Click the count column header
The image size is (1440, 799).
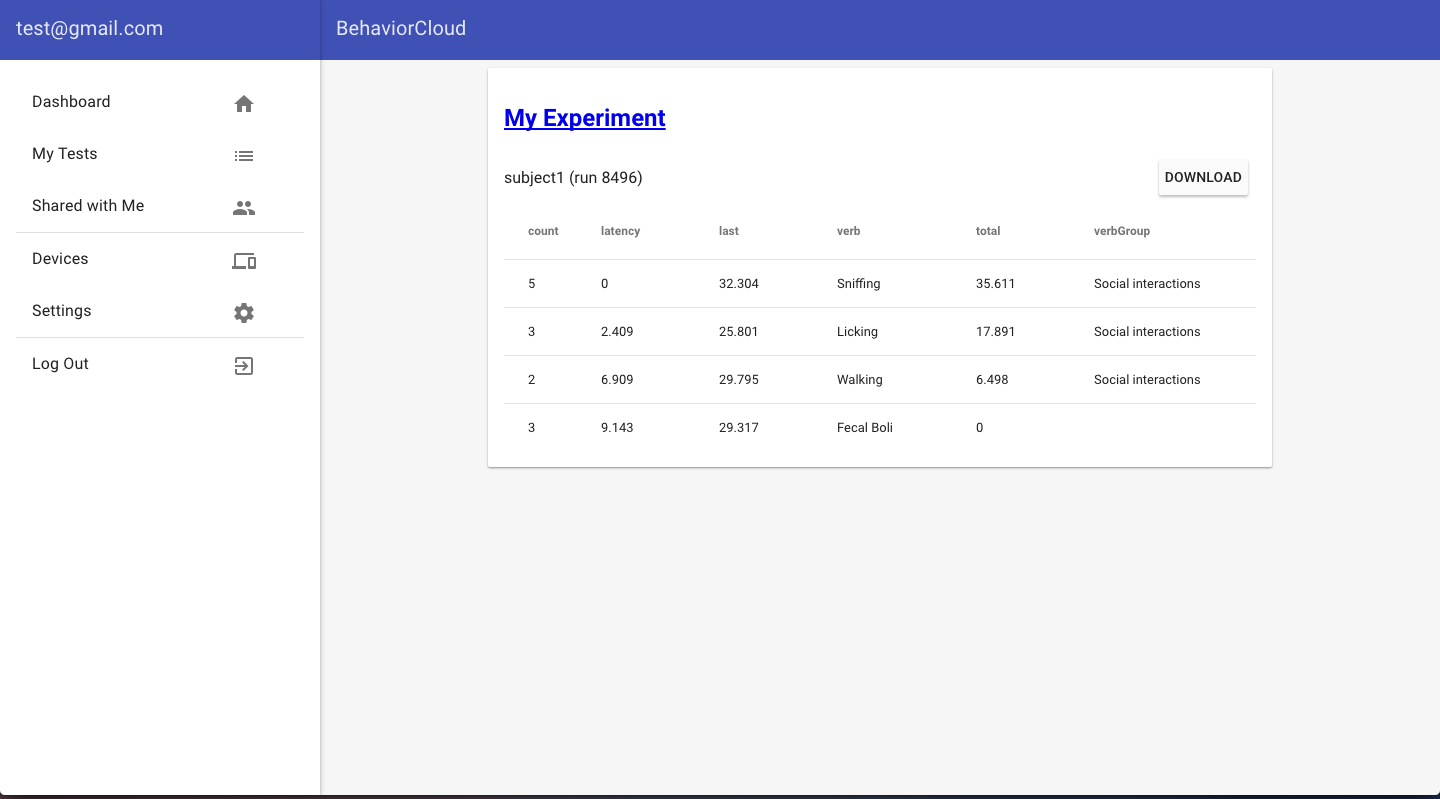click(x=543, y=231)
